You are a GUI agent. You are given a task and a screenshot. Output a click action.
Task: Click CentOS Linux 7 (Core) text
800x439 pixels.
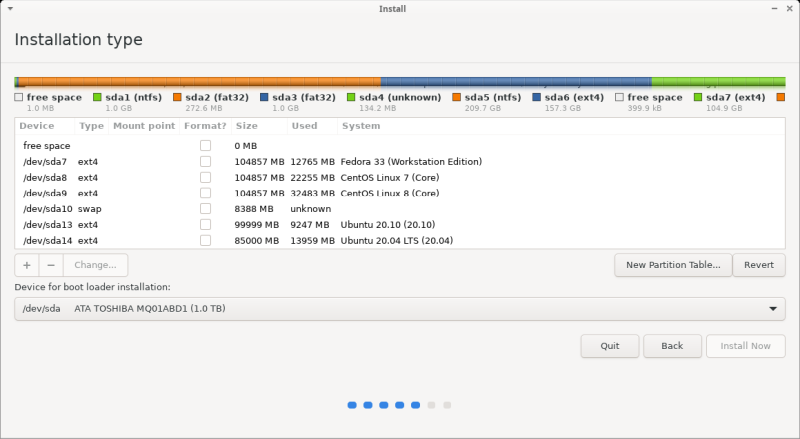390,177
